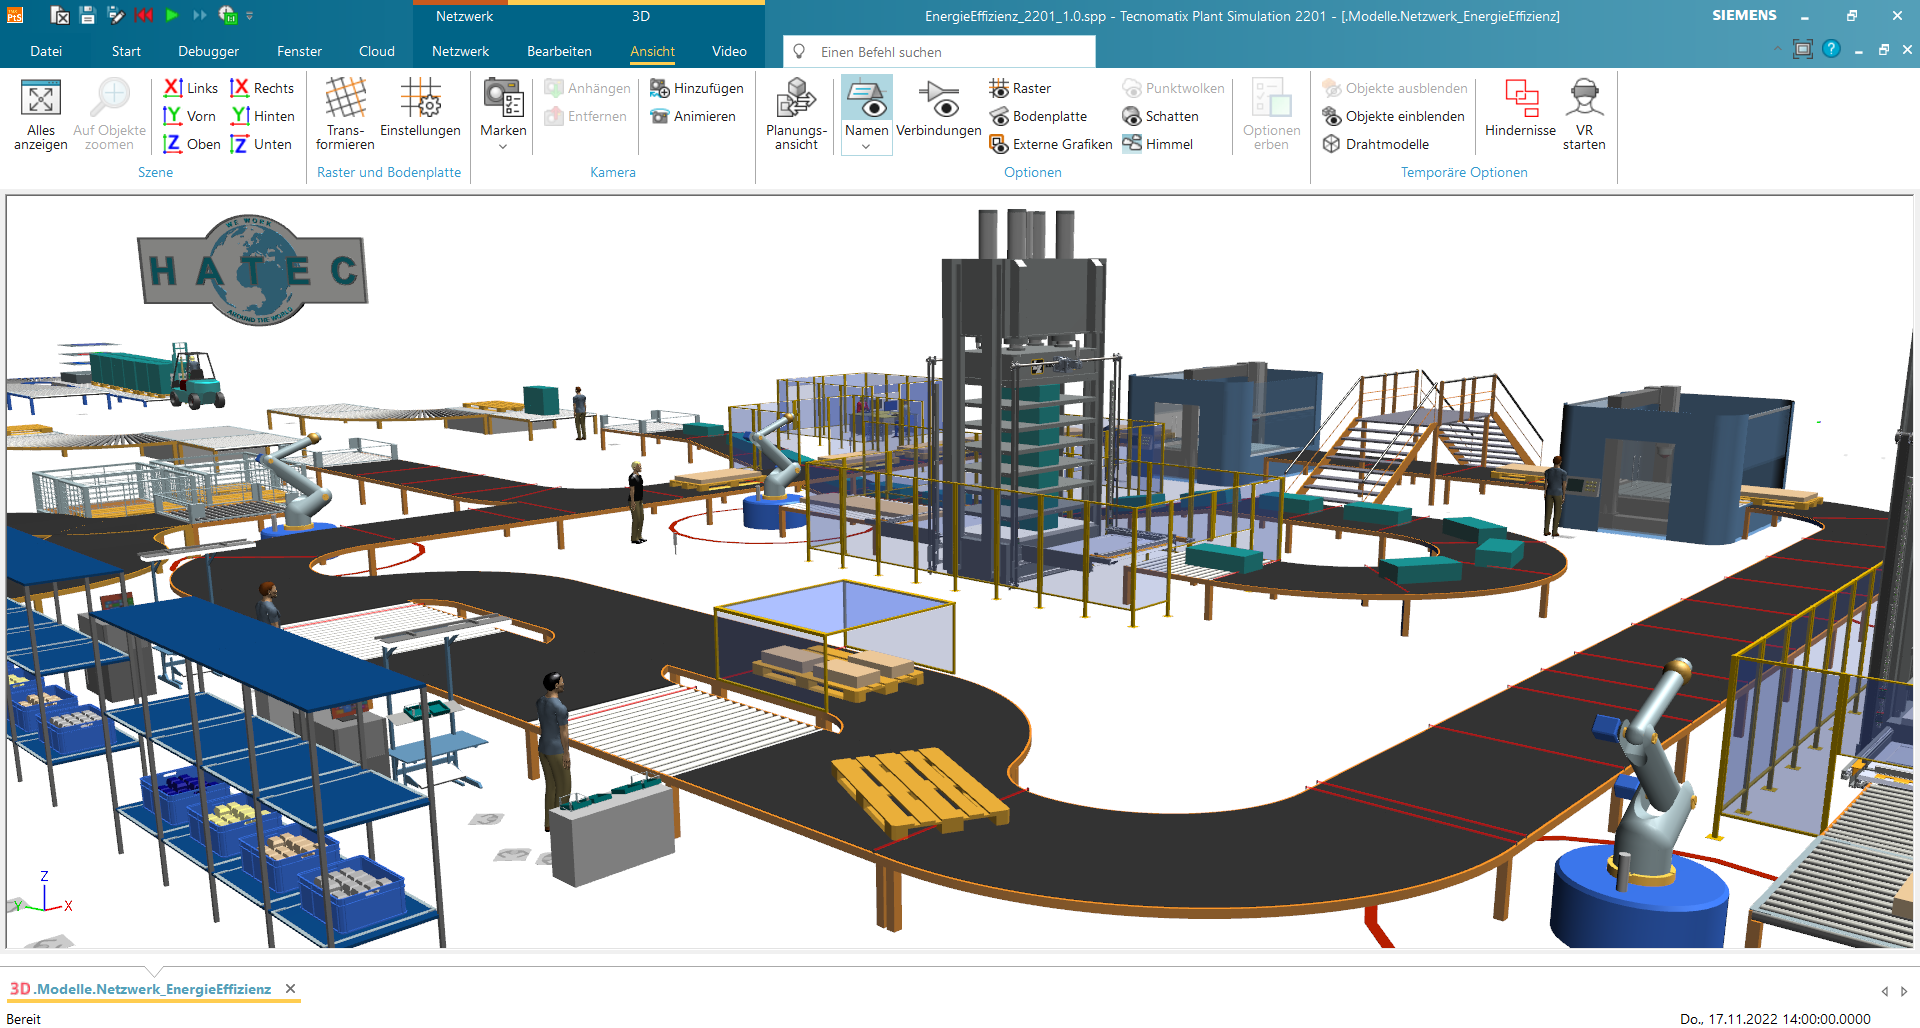Switch to the Video ribbon tab
Image resolution: width=1920 pixels, height=1028 pixels.
[x=729, y=51]
